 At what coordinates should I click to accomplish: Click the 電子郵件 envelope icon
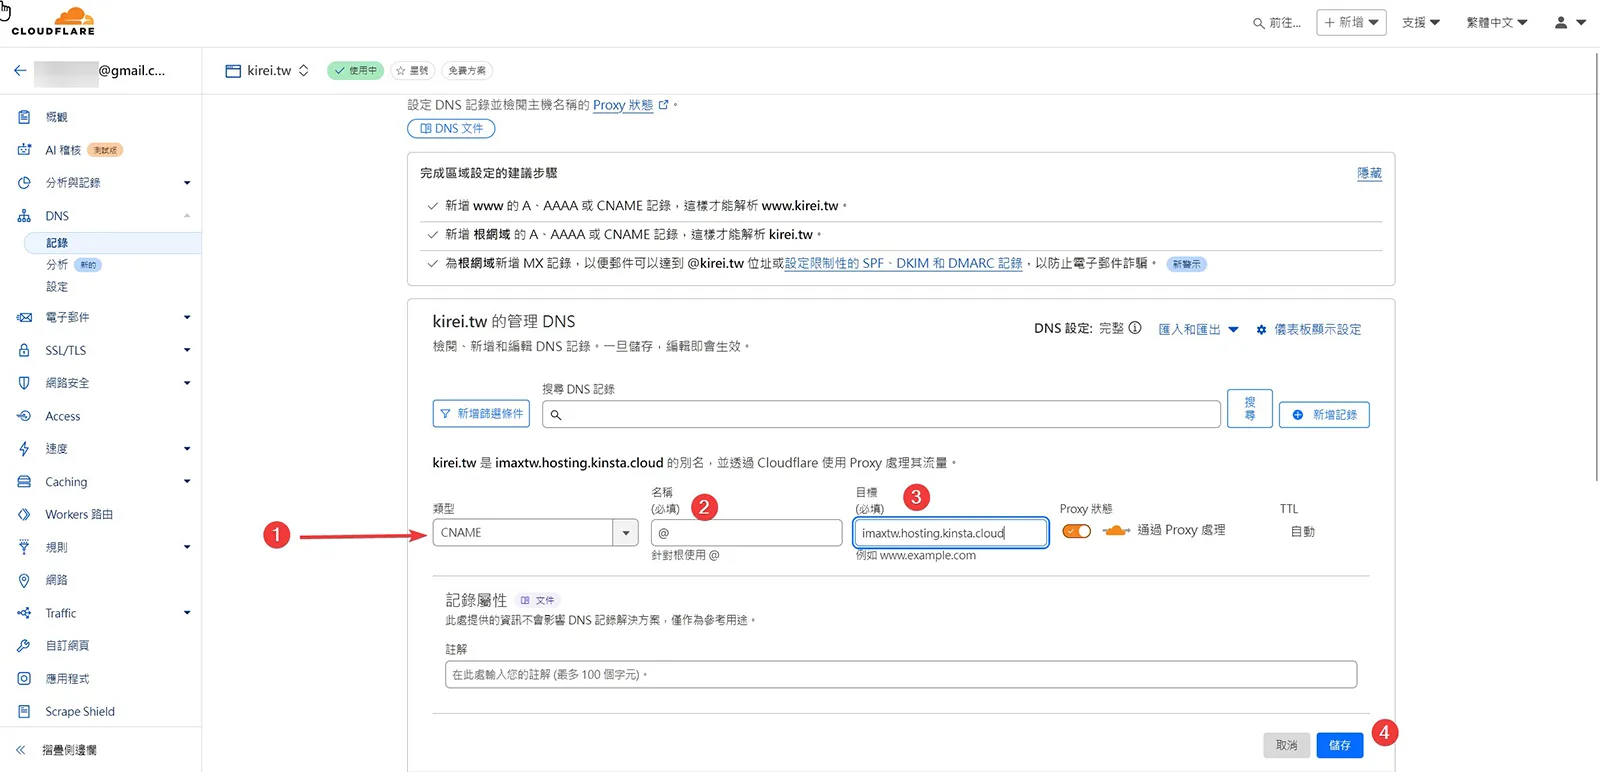point(24,317)
